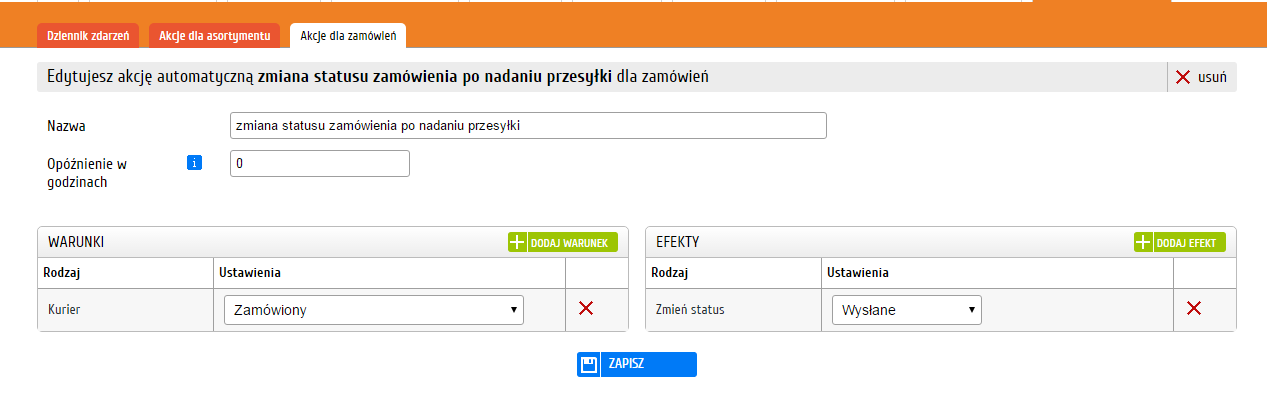Click the plus icon on Dodaj warunek
This screenshot has width=1267, height=412.
coord(517,242)
